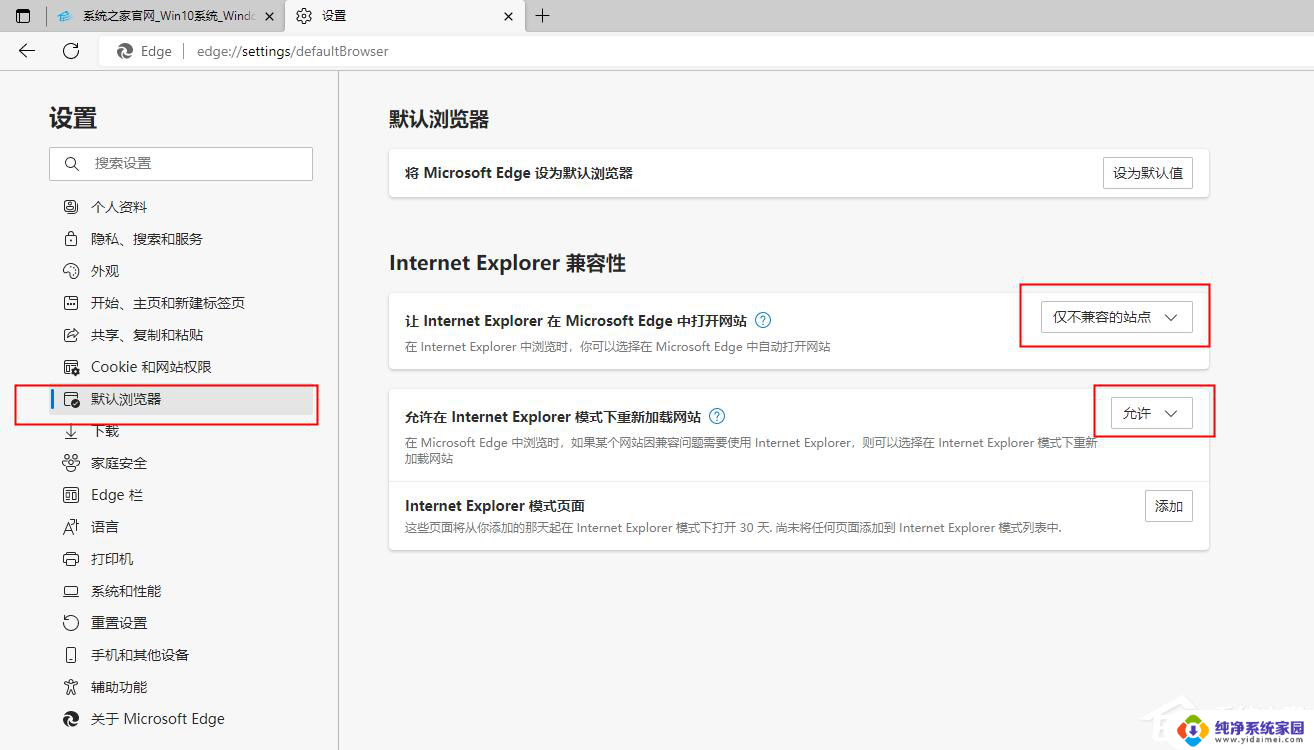The image size is (1314, 750).
Task: Click the family icon beside 家庭安全
Action: pos(71,463)
